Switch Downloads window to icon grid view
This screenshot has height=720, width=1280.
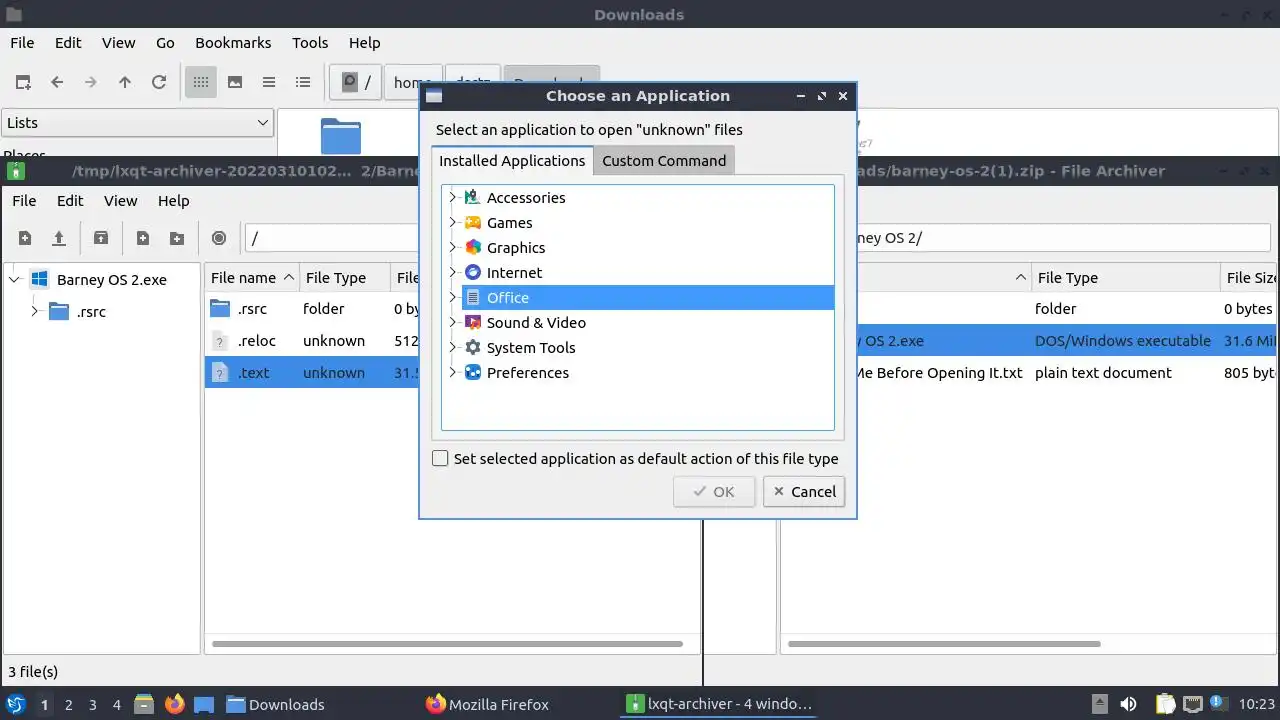(x=201, y=82)
